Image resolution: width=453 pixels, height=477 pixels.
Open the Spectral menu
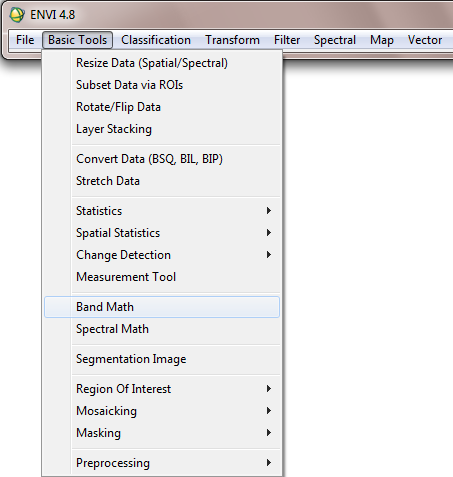point(335,40)
